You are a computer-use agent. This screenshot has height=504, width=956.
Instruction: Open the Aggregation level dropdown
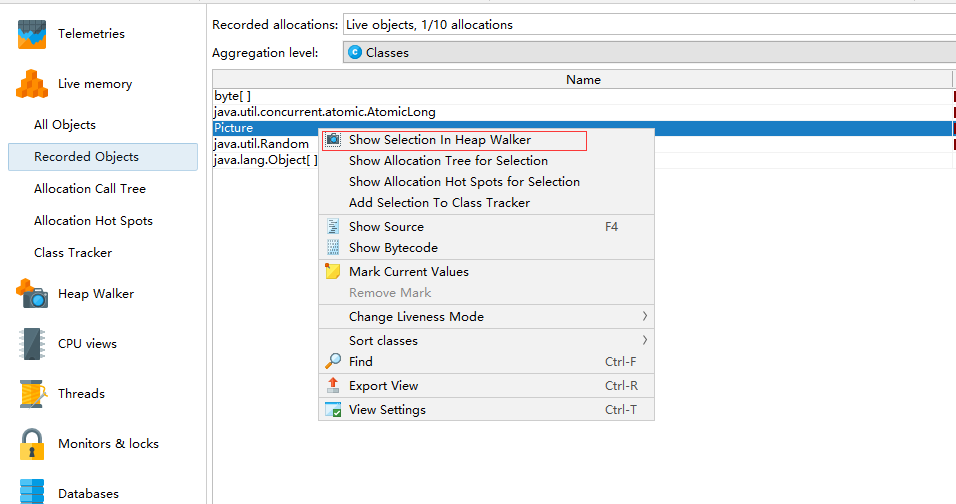pyautogui.click(x=648, y=52)
